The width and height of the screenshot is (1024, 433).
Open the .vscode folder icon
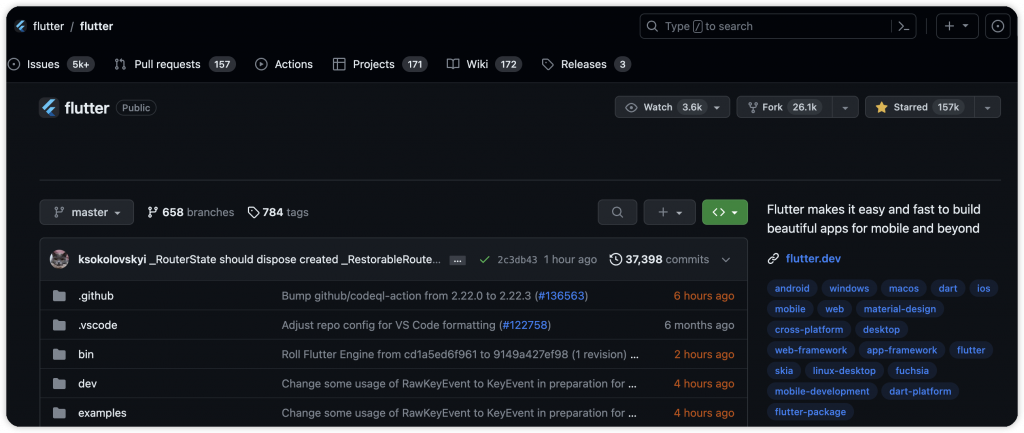pos(59,325)
